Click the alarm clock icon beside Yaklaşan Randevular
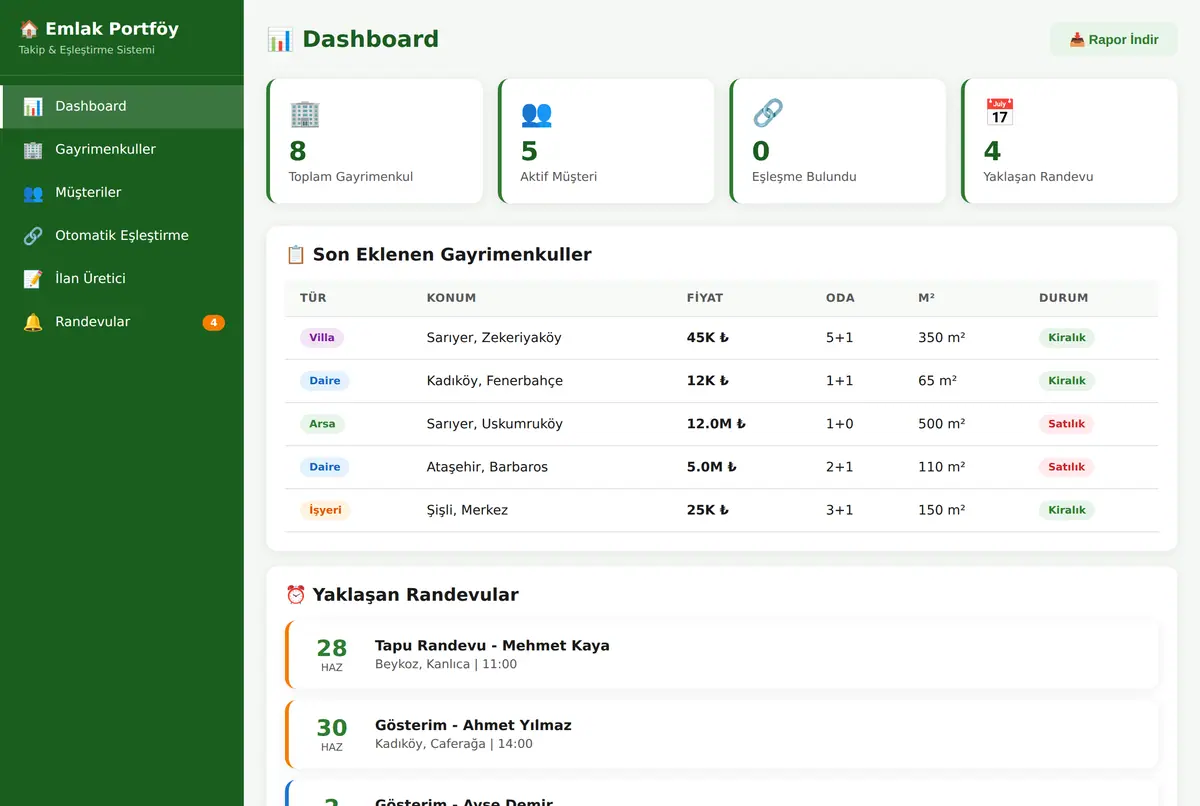 (x=295, y=595)
